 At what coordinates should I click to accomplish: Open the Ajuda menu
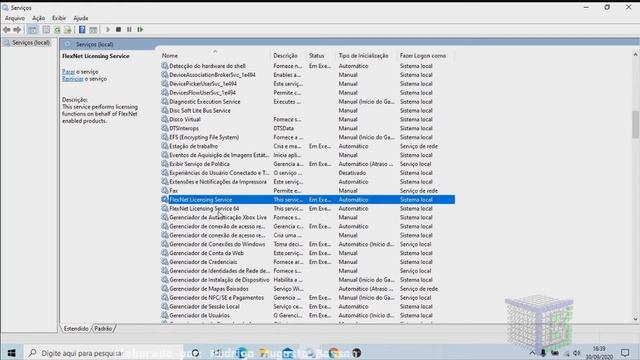coord(80,18)
